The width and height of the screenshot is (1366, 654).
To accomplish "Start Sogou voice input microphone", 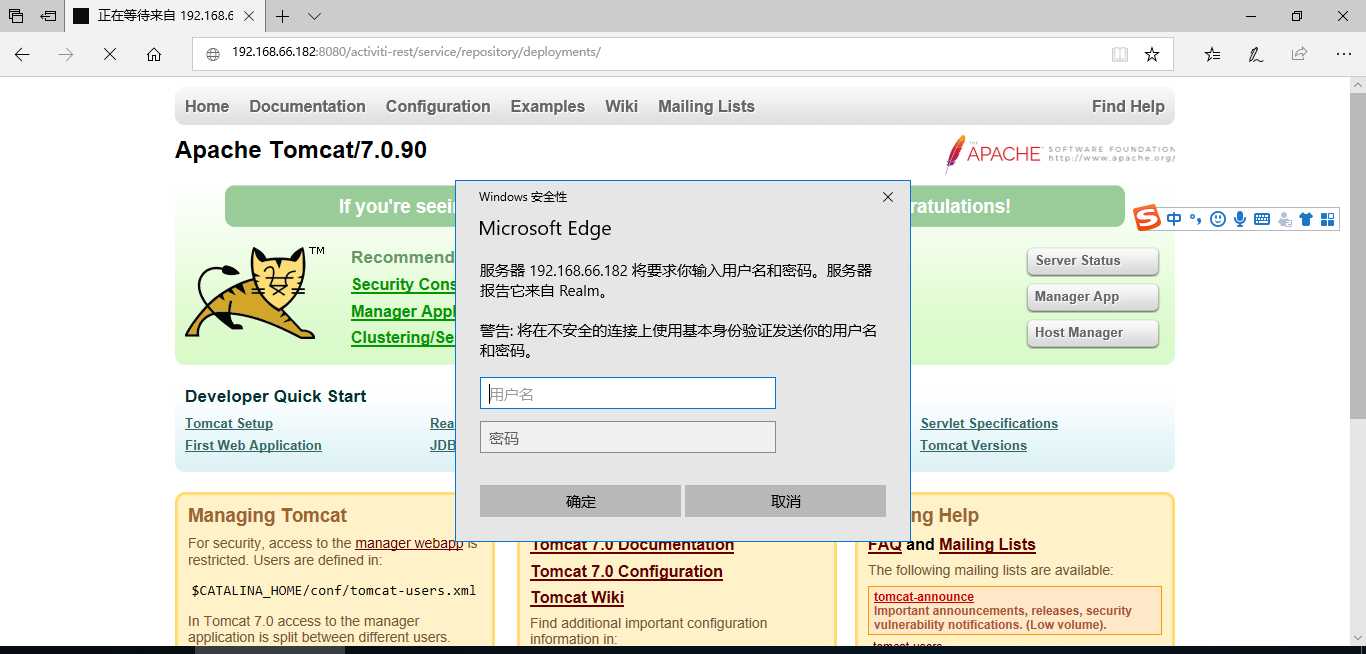I will [1240, 219].
